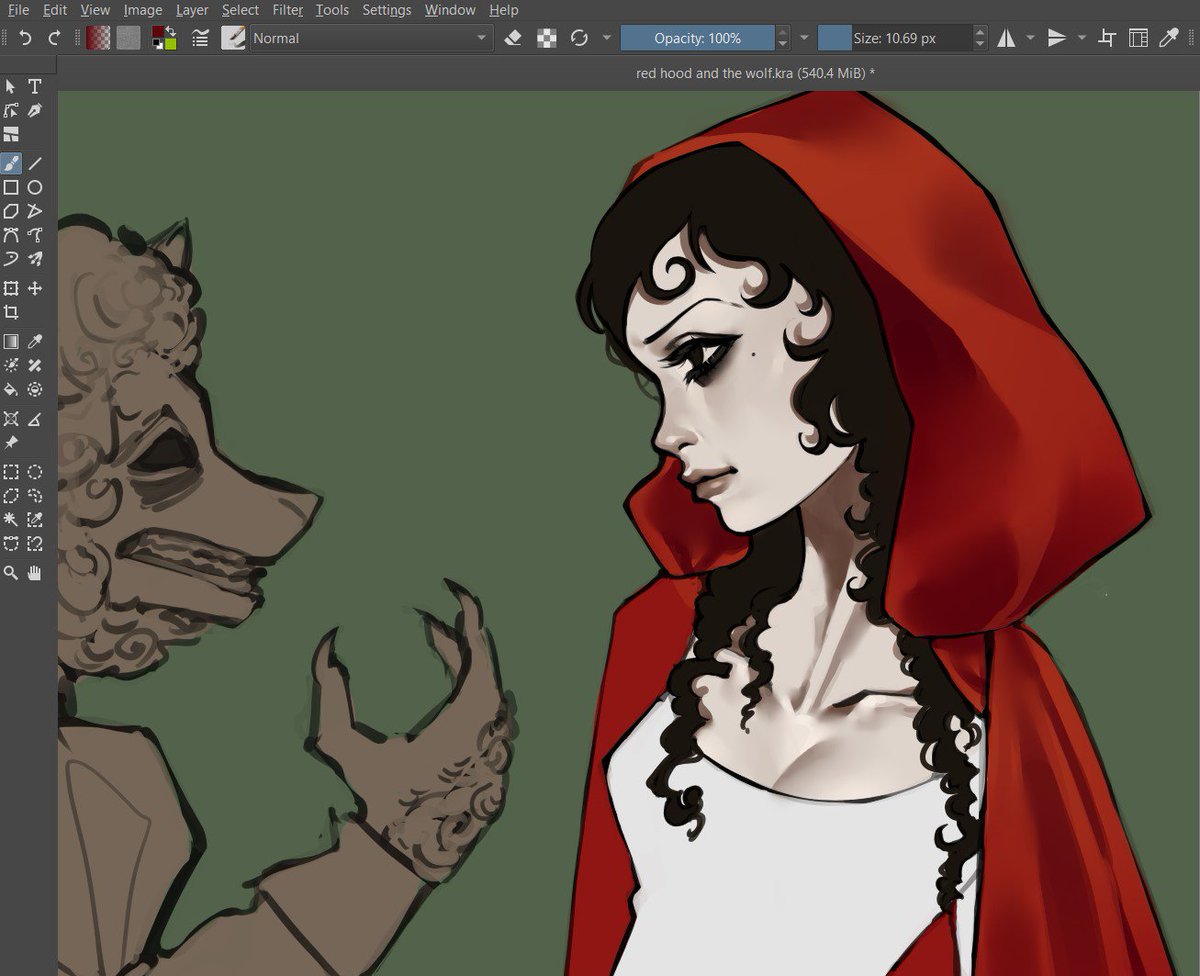The width and height of the screenshot is (1200, 976).
Task: Select the Freehand Brush tool
Action: tap(11, 163)
